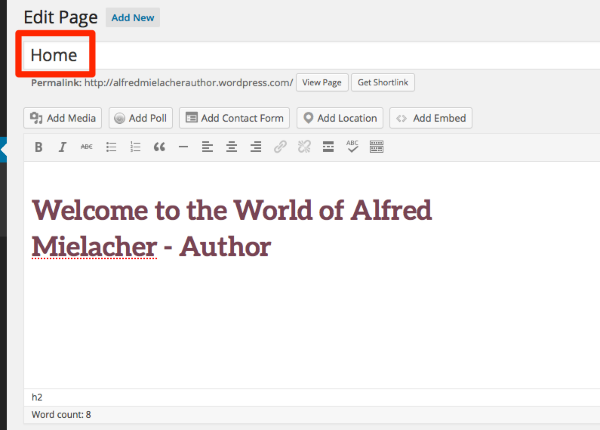
Task: Align text right
Action: [256, 147]
